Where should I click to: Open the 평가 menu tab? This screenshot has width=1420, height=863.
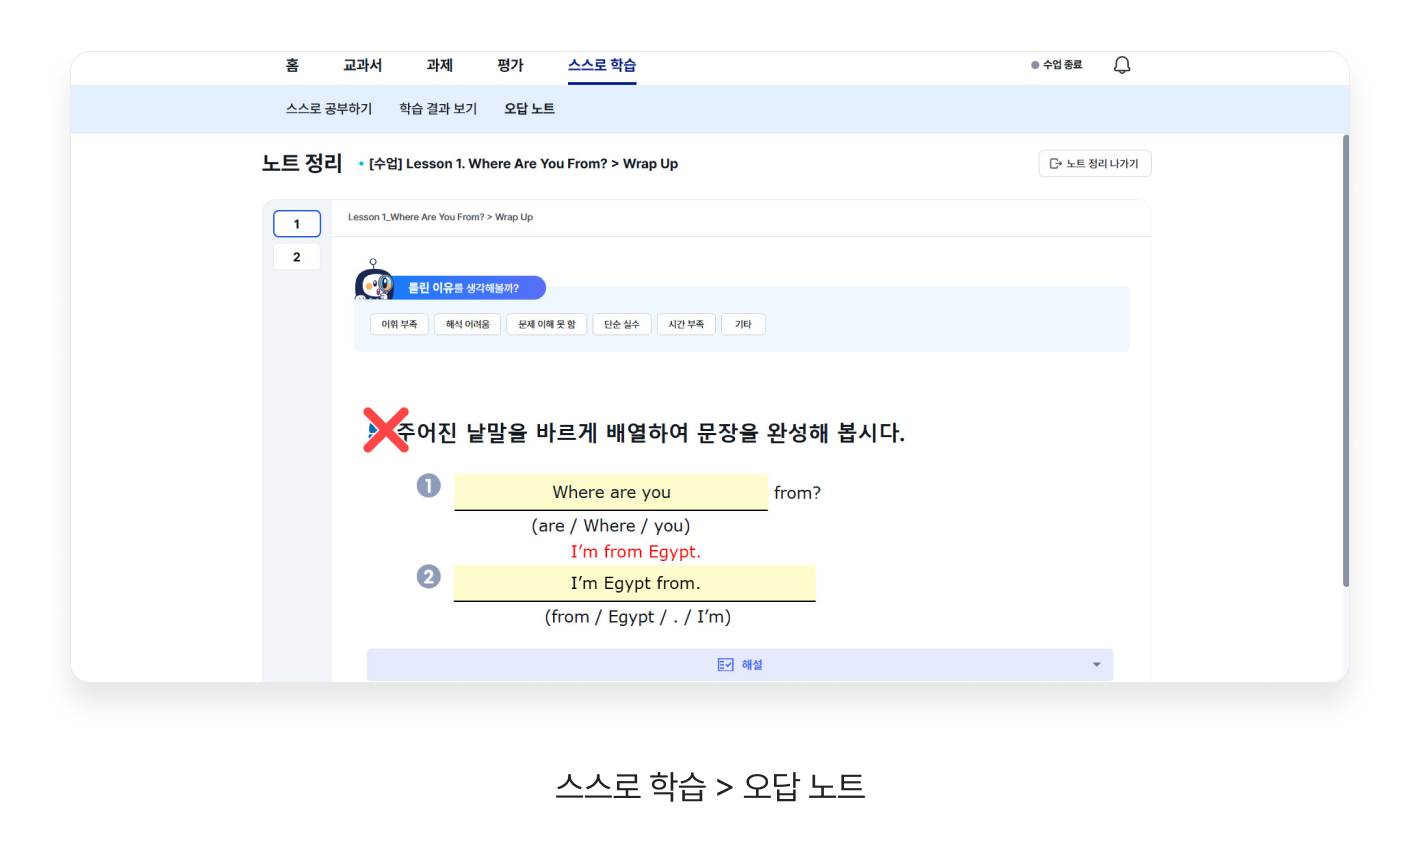point(510,65)
